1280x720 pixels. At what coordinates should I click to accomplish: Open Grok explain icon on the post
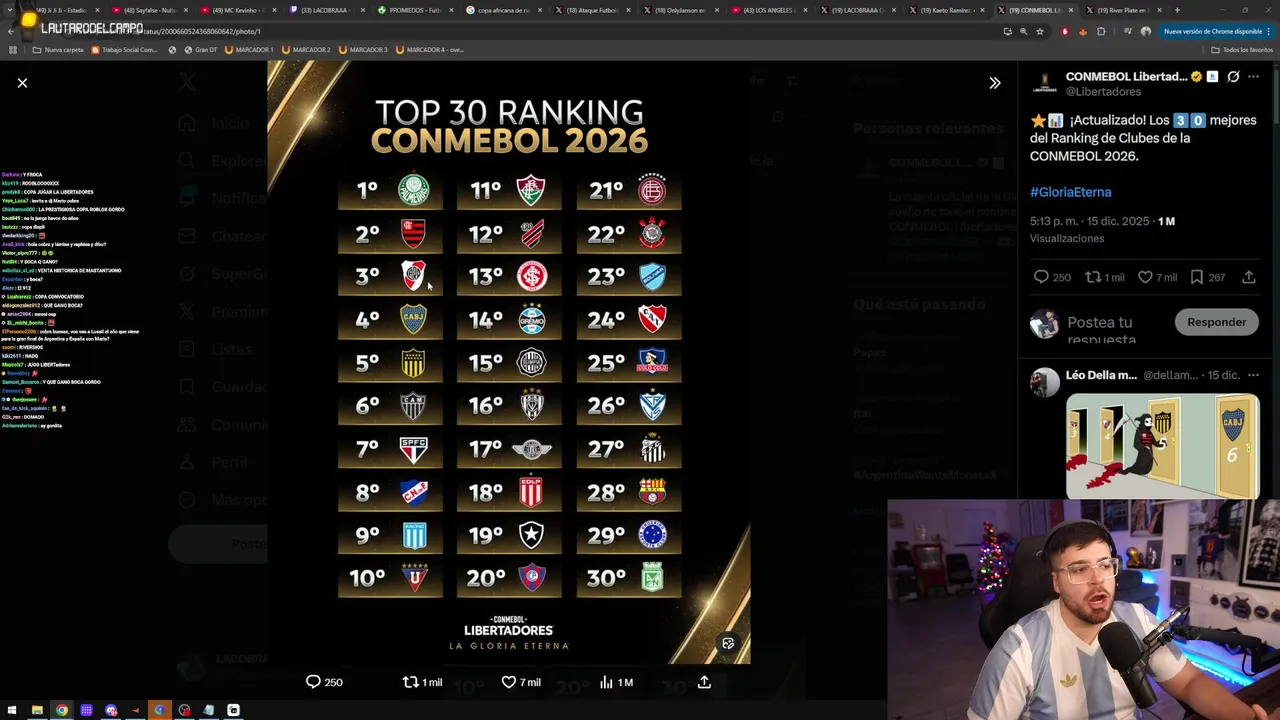click(1233, 77)
